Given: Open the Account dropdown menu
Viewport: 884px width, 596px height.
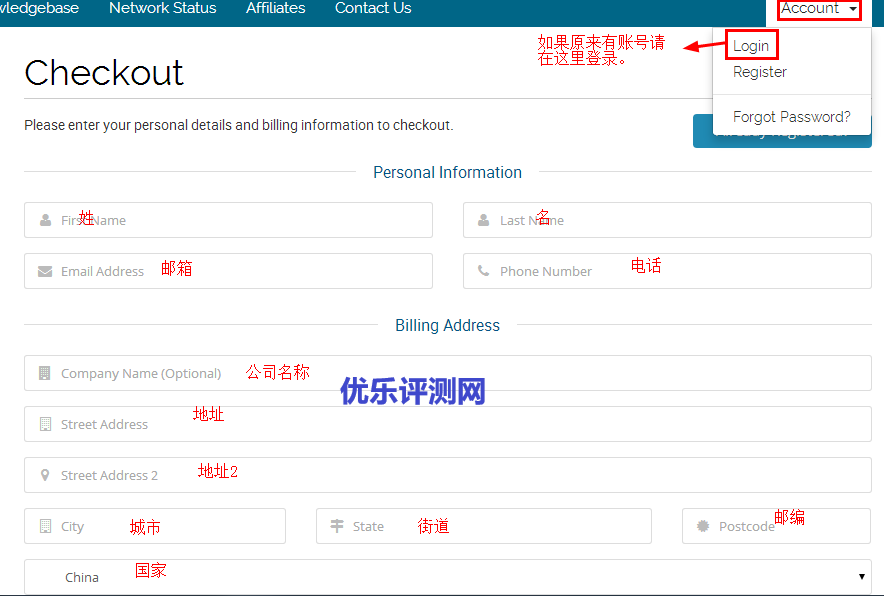Looking at the screenshot, I should (x=819, y=9).
